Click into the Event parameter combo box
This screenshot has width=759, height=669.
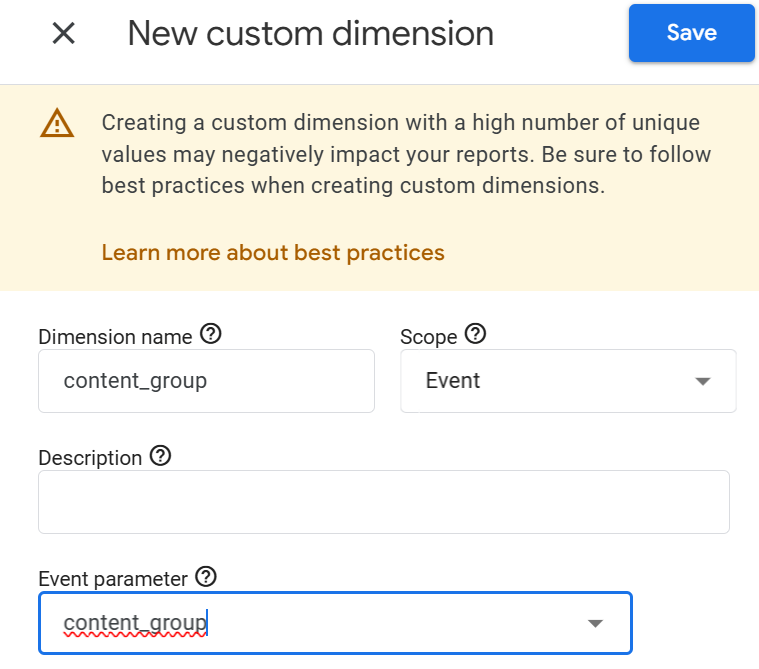pyautogui.click(x=335, y=623)
